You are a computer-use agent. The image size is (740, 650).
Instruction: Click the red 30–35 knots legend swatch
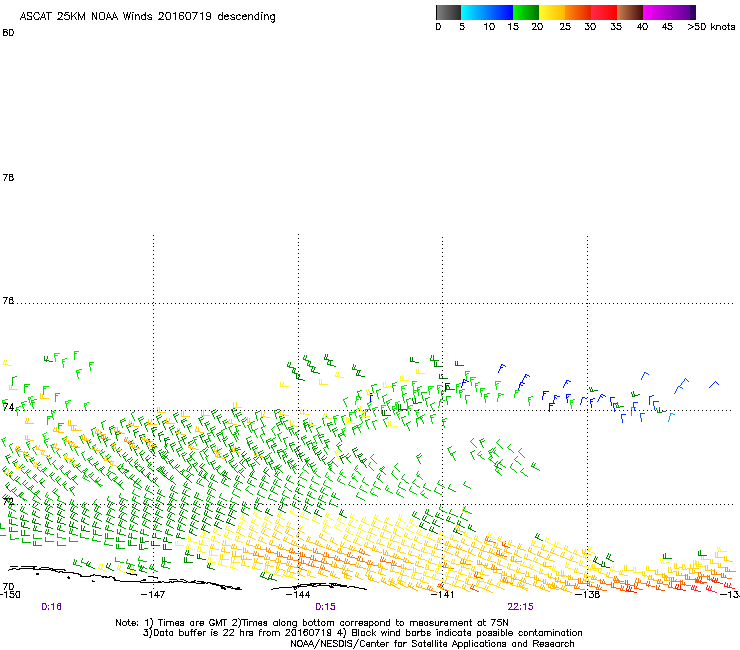coord(604,12)
